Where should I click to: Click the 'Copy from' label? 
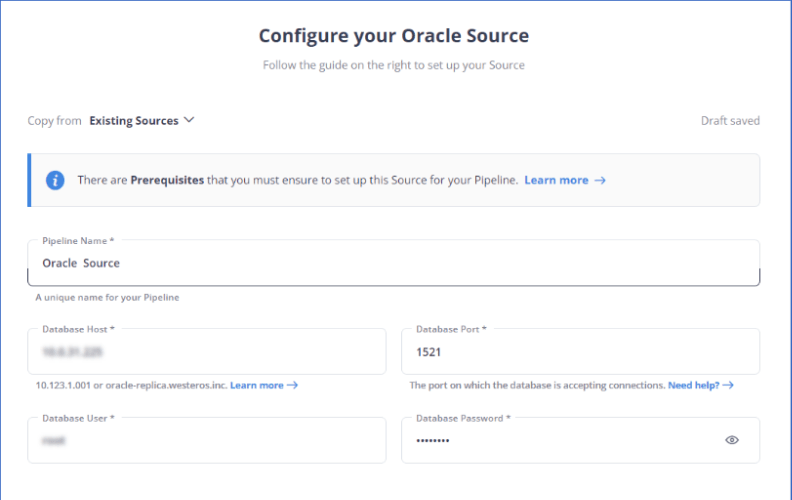pos(54,121)
